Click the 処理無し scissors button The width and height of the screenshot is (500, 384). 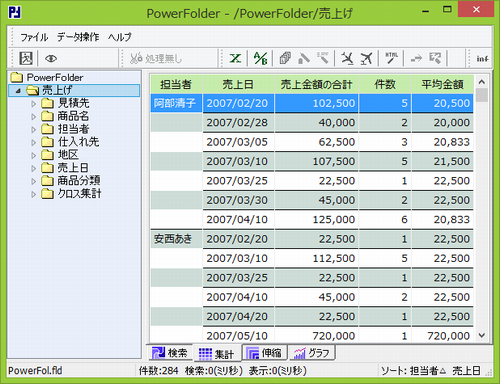coord(156,59)
